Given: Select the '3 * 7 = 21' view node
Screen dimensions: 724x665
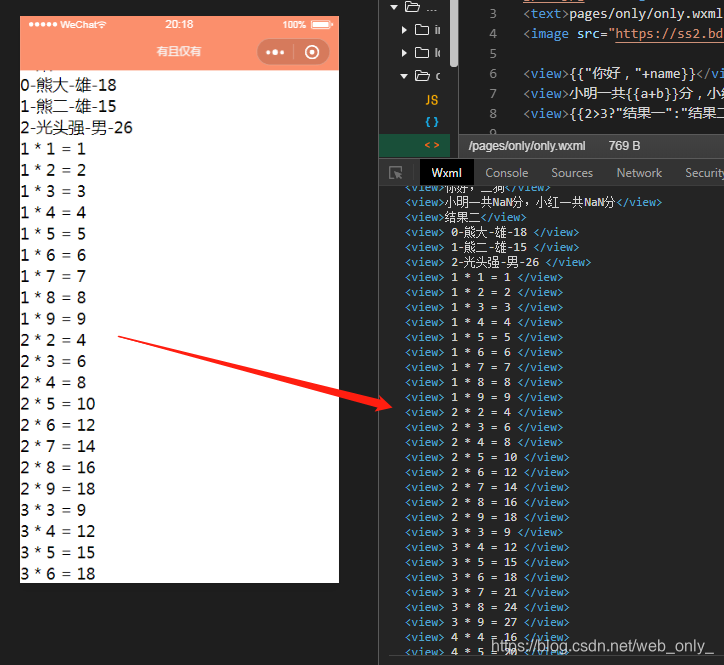Looking at the screenshot, I should pos(487,592).
